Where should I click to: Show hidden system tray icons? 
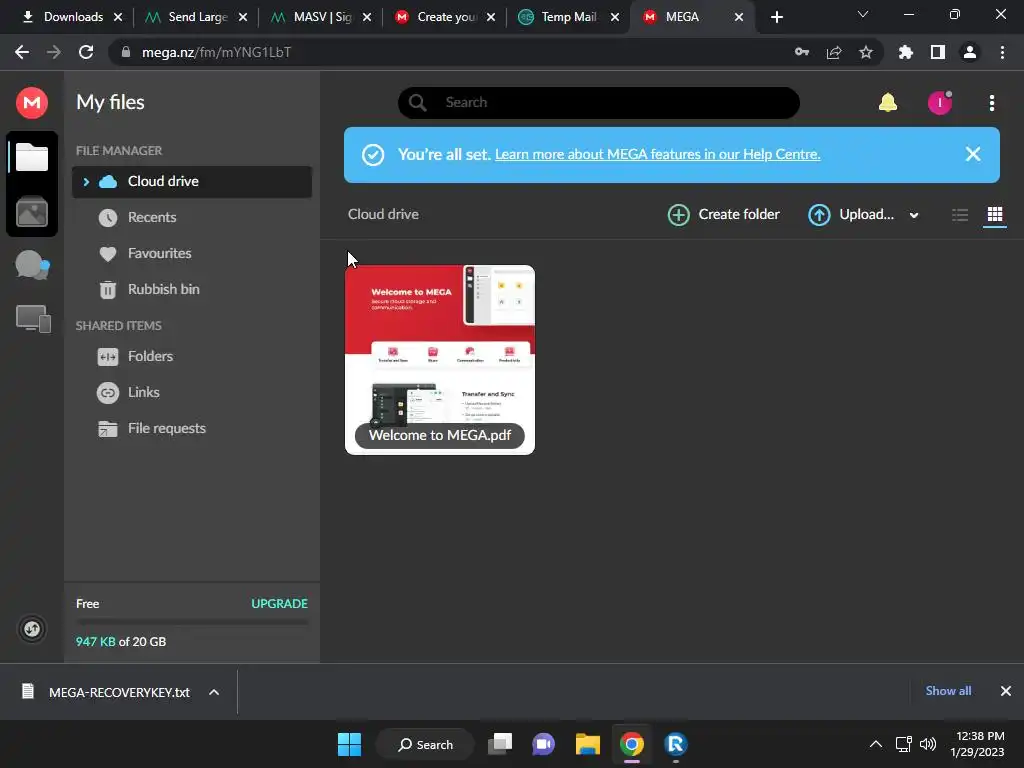click(876, 744)
